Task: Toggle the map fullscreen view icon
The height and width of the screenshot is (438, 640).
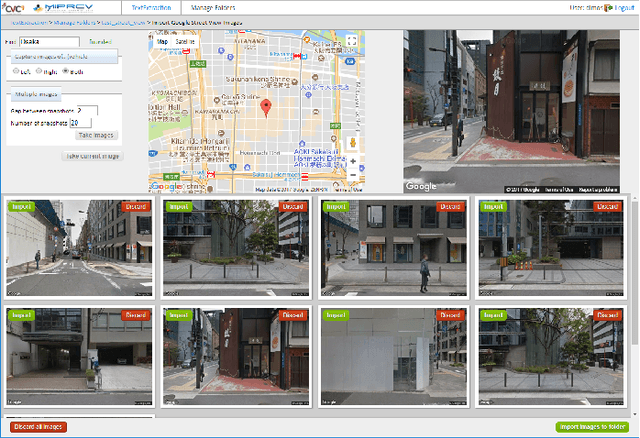Action: pyautogui.click(x=351, y=43)
